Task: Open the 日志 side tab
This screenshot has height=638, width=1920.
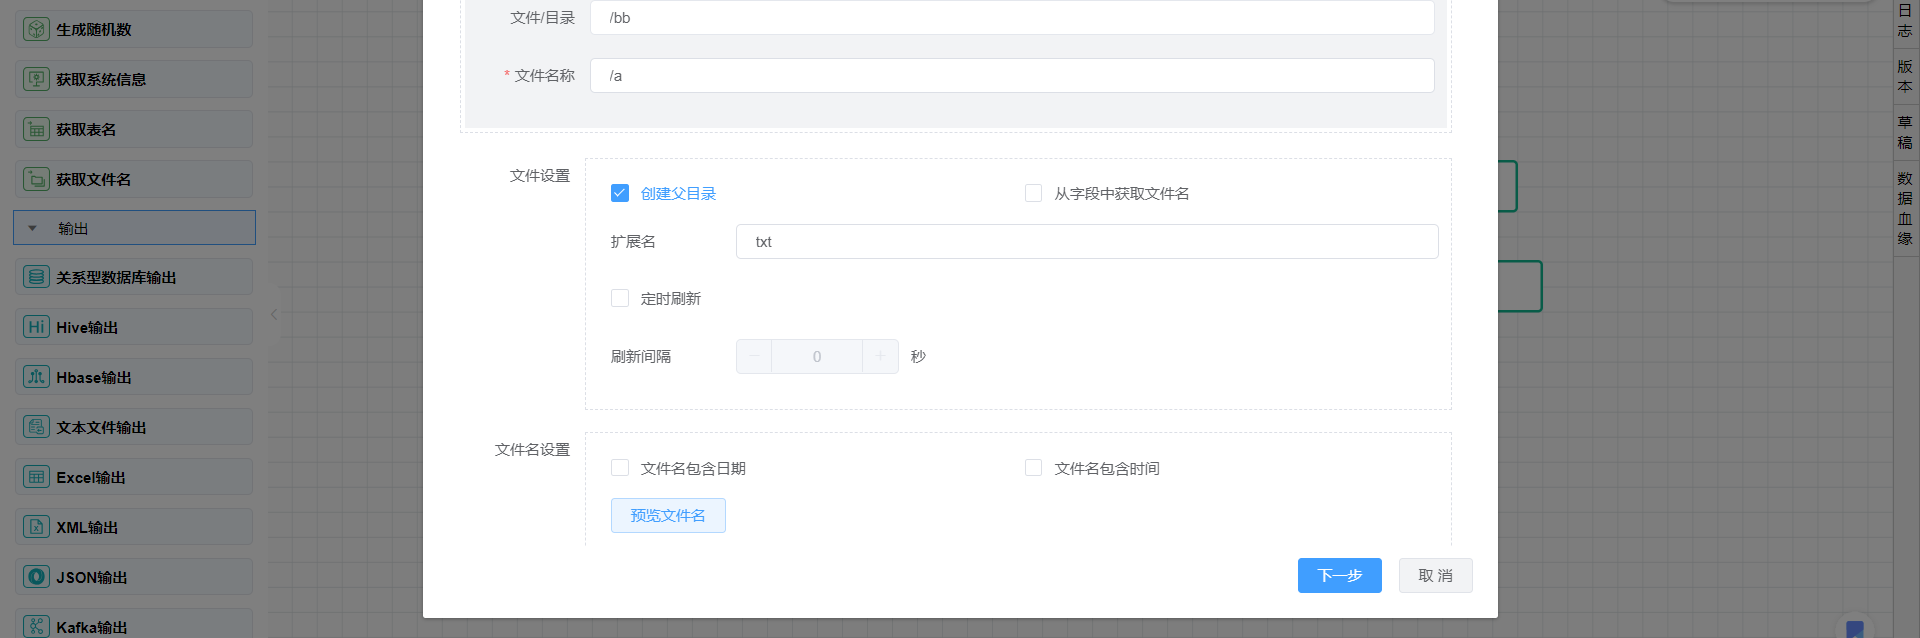Action: pos(1905,20)
